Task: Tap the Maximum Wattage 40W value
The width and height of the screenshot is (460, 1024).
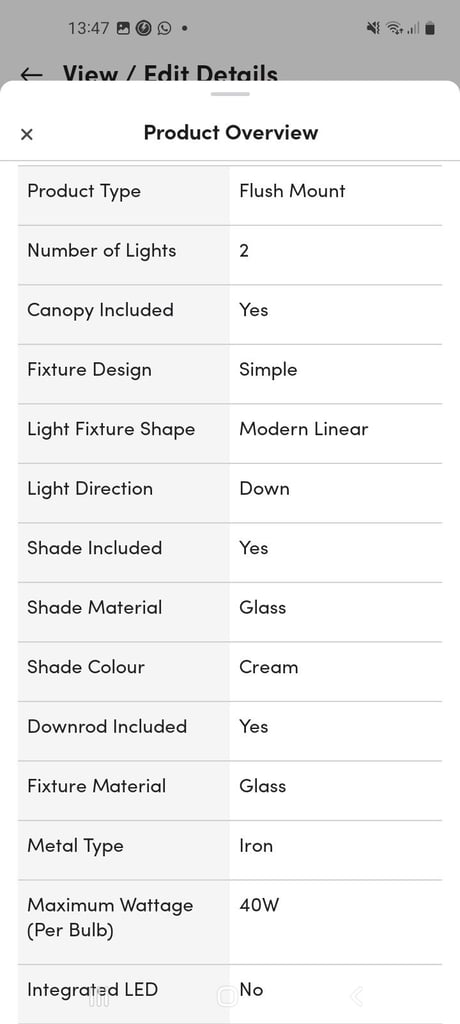Action: (x=259, y=905)
